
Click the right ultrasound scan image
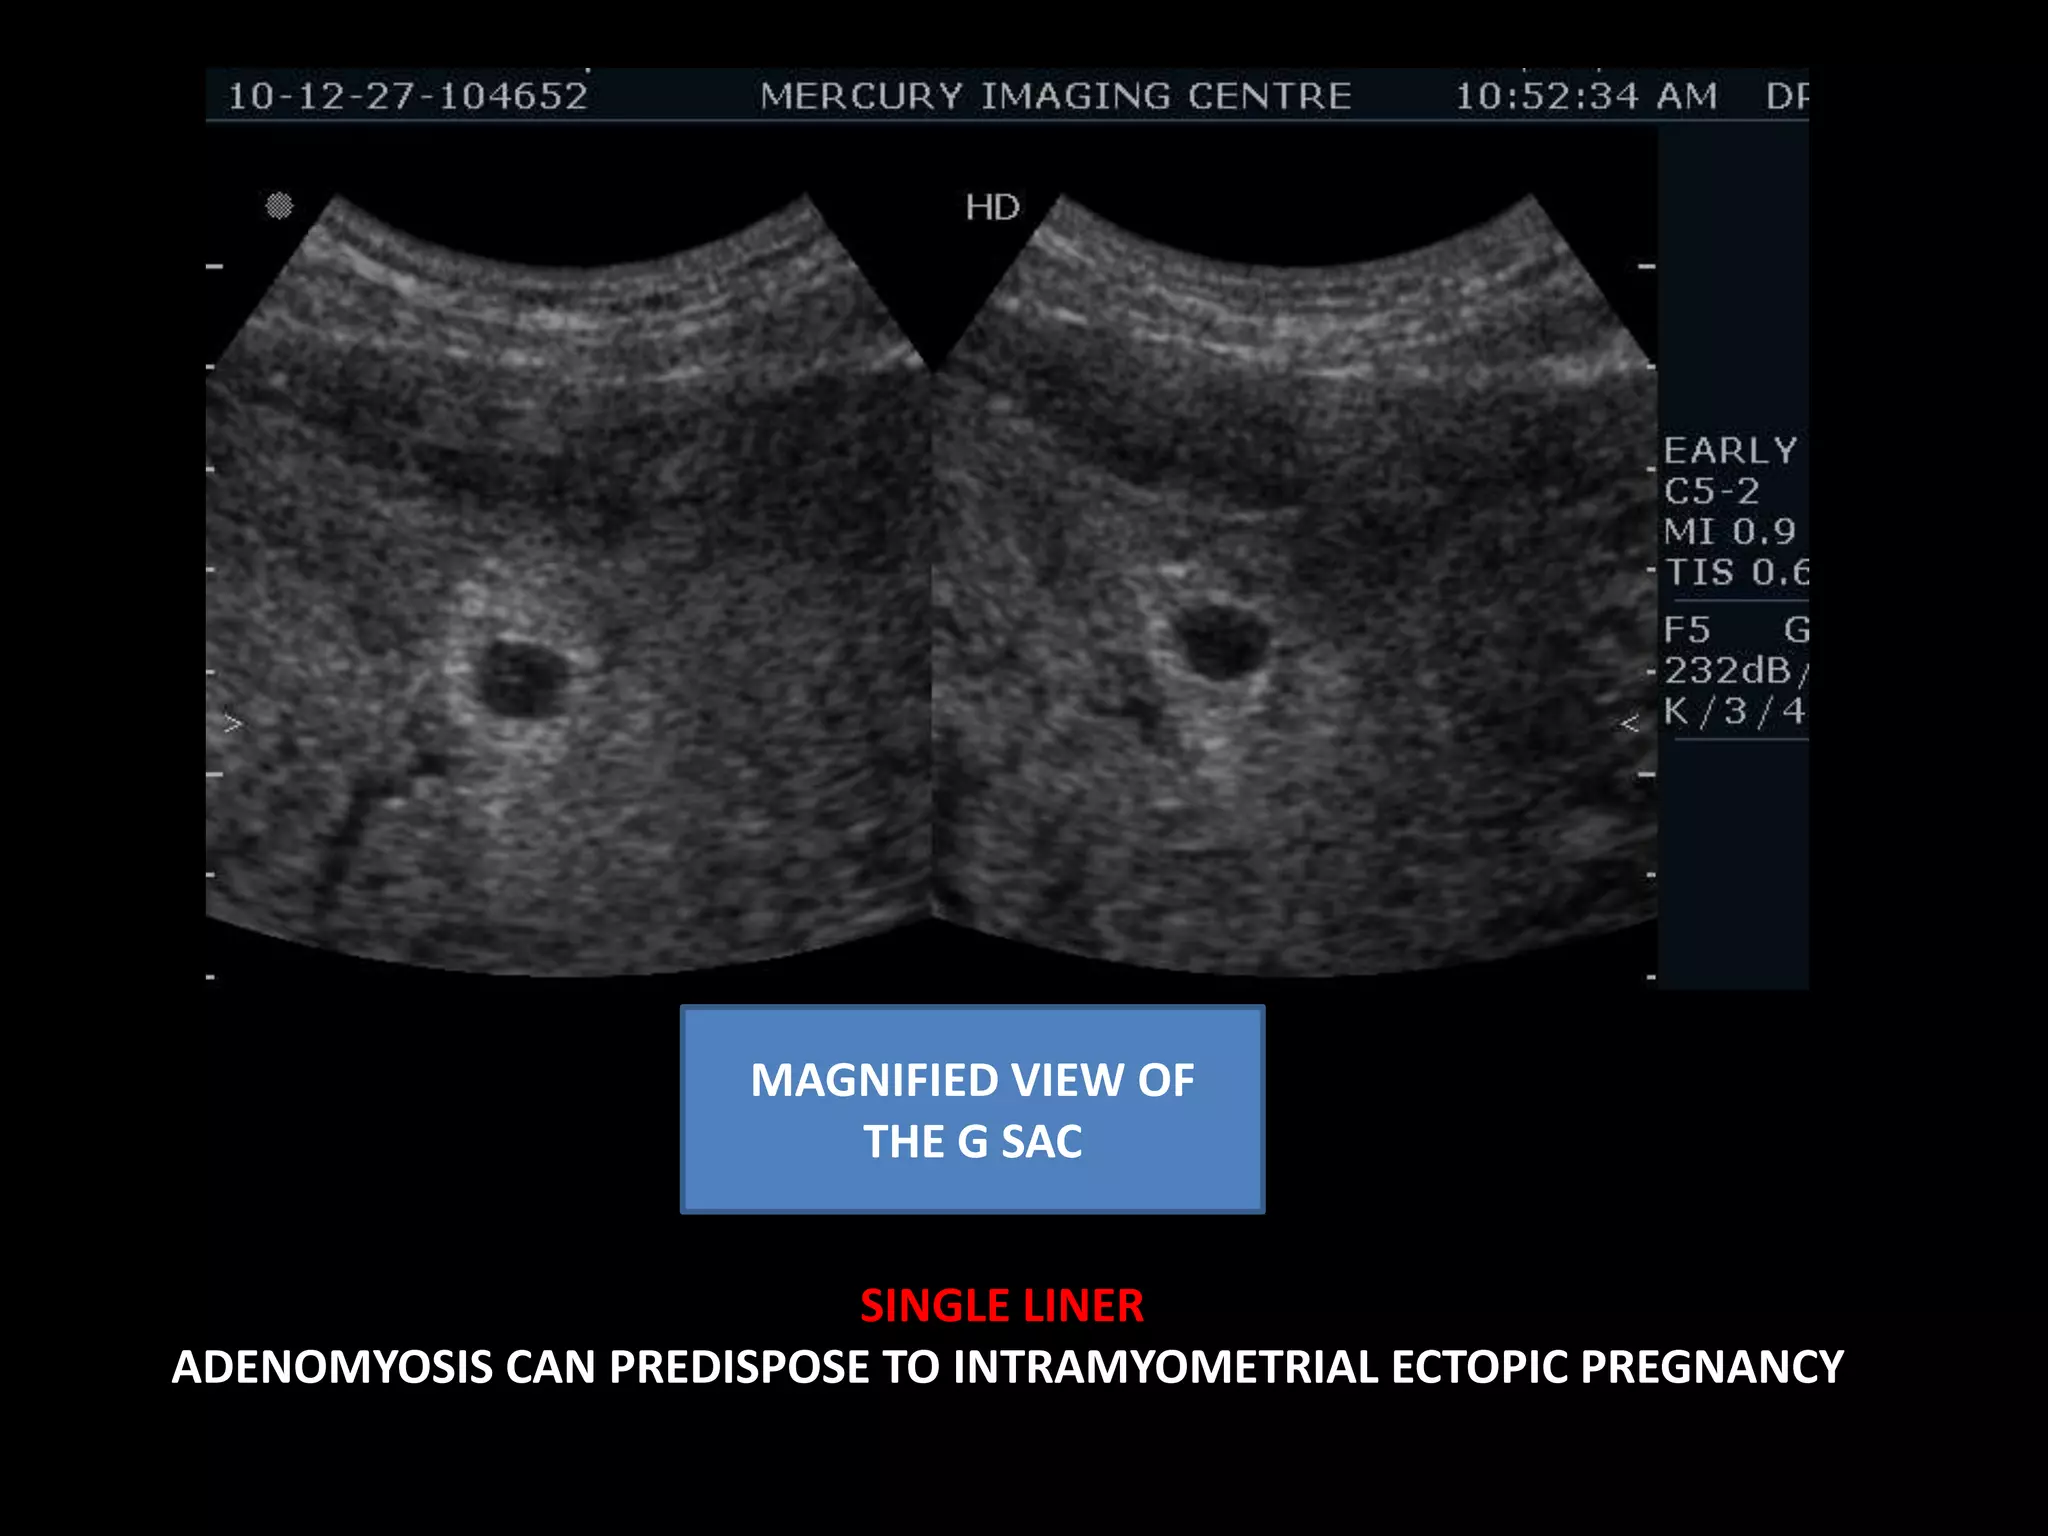[x=1295, y=585]
